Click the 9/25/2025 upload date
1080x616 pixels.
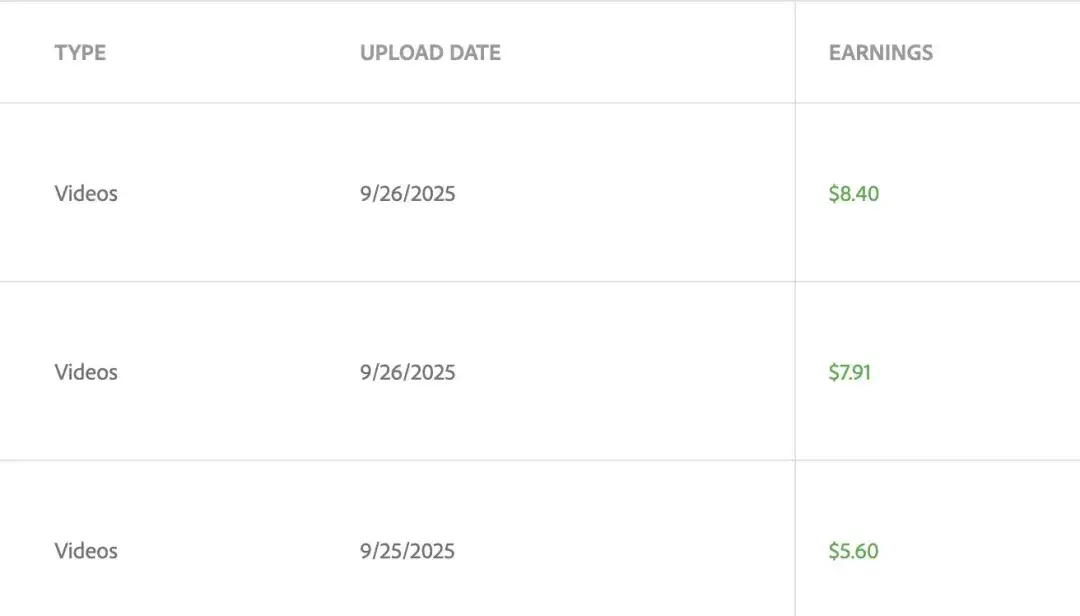click(x=407, y=551)
